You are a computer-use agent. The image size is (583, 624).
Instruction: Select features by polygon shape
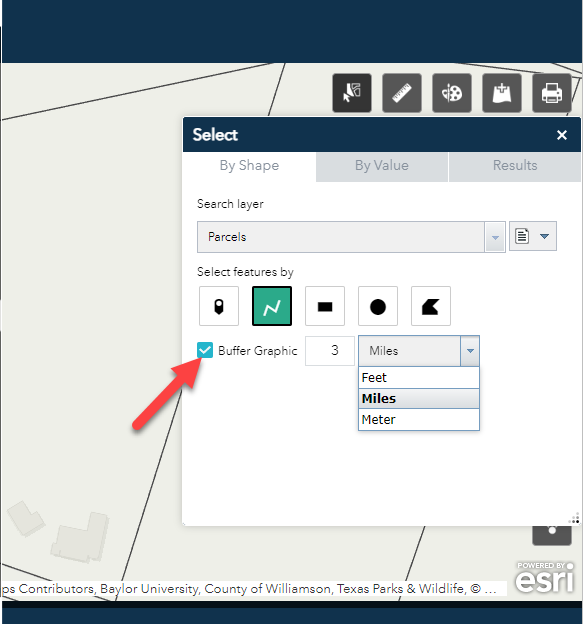431,306
